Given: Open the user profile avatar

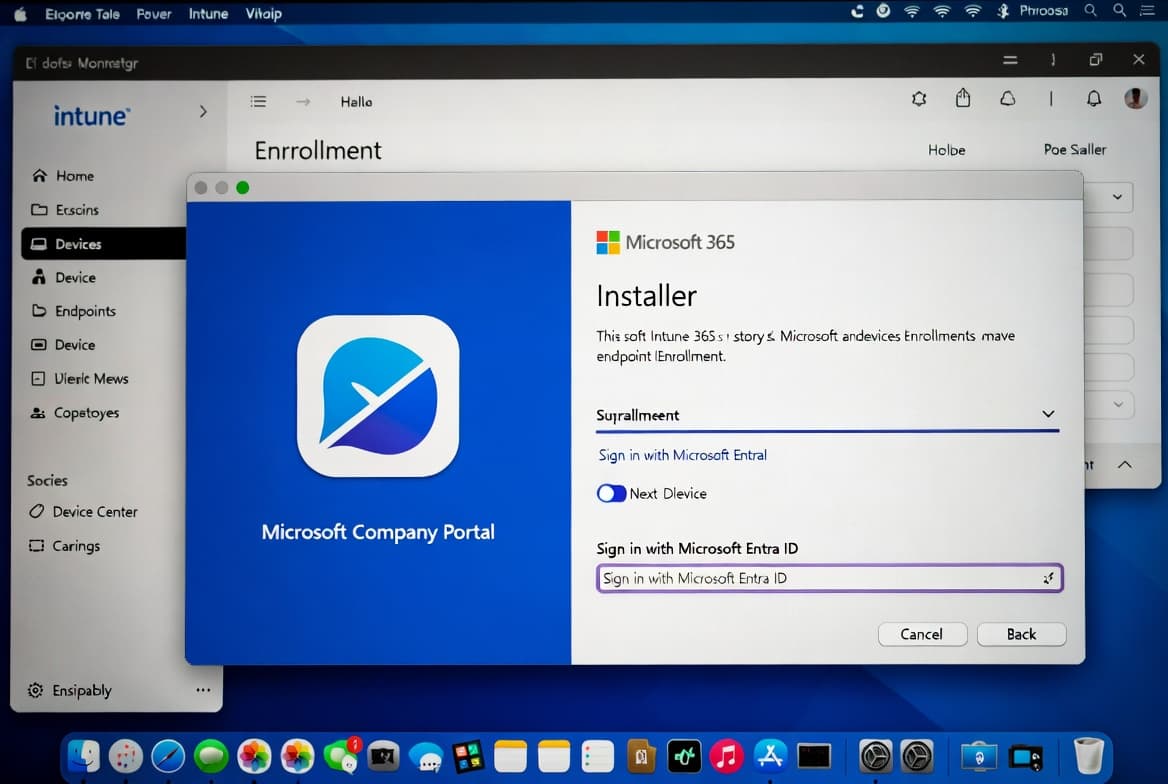Looking at the screenshot, I should 1135,98.
